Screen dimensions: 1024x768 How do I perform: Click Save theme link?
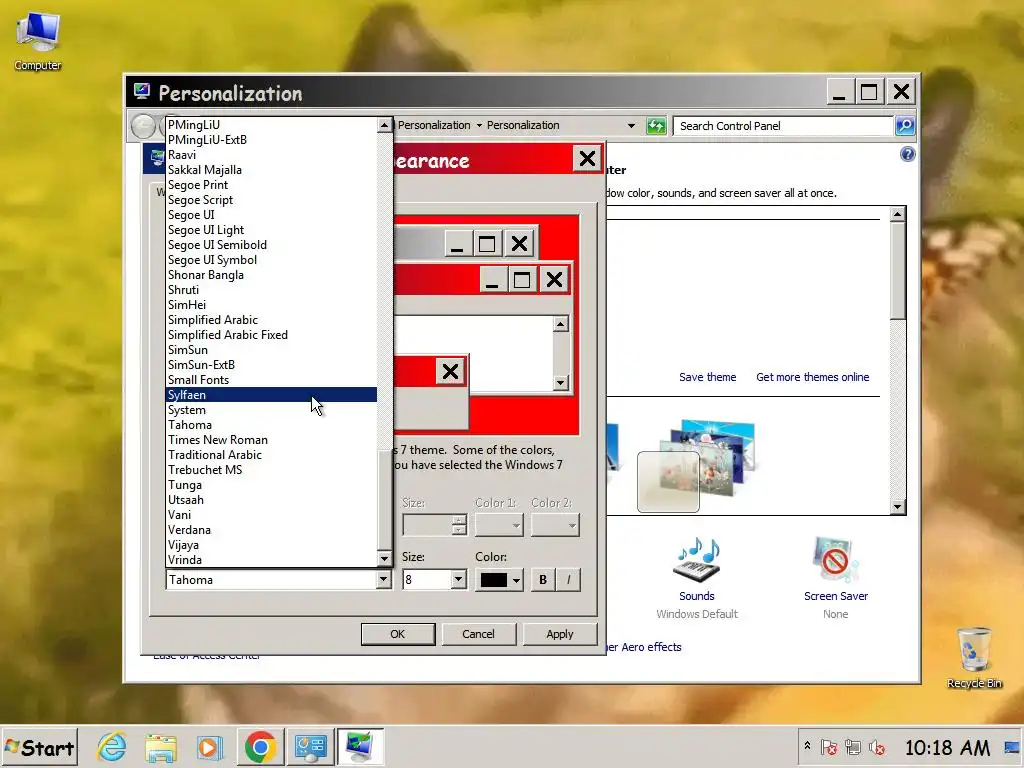(x=707, y=377)
